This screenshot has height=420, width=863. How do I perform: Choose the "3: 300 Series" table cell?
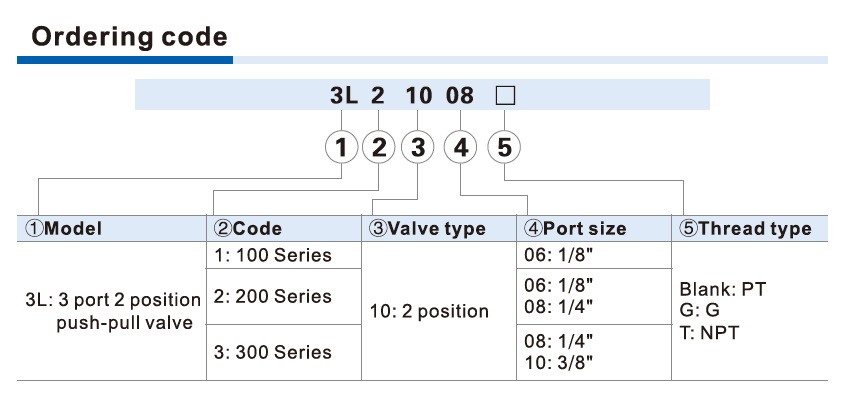(x=272, y=352)
